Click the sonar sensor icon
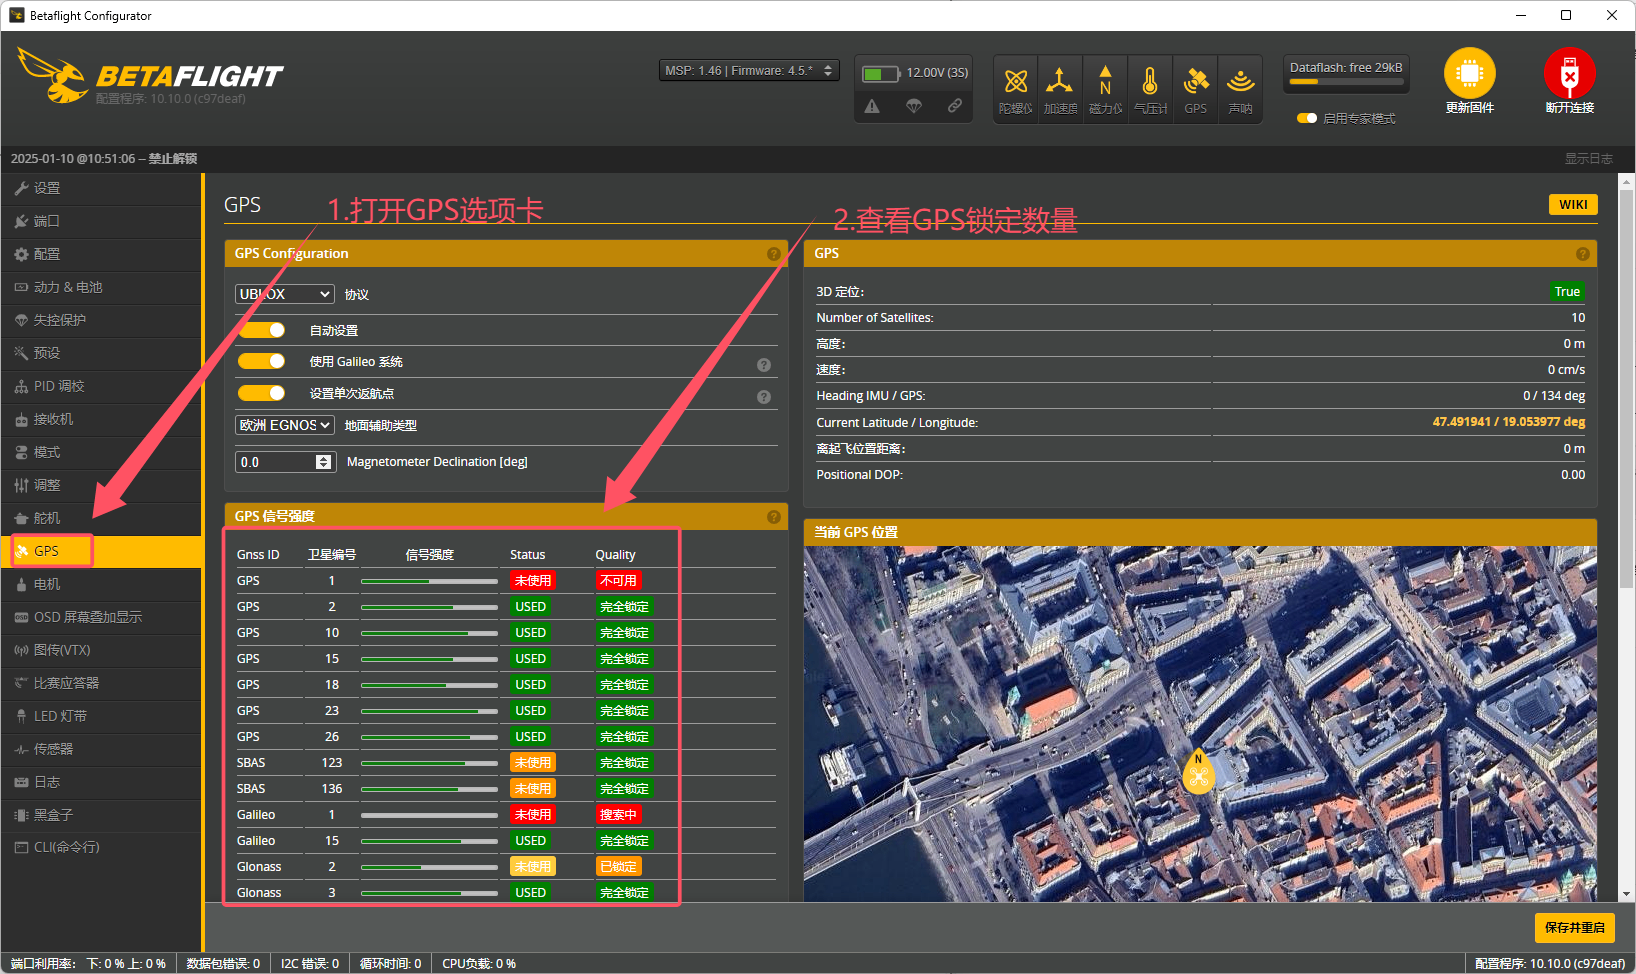The width and height of the screenshot is (1636, 974). 1240,81
